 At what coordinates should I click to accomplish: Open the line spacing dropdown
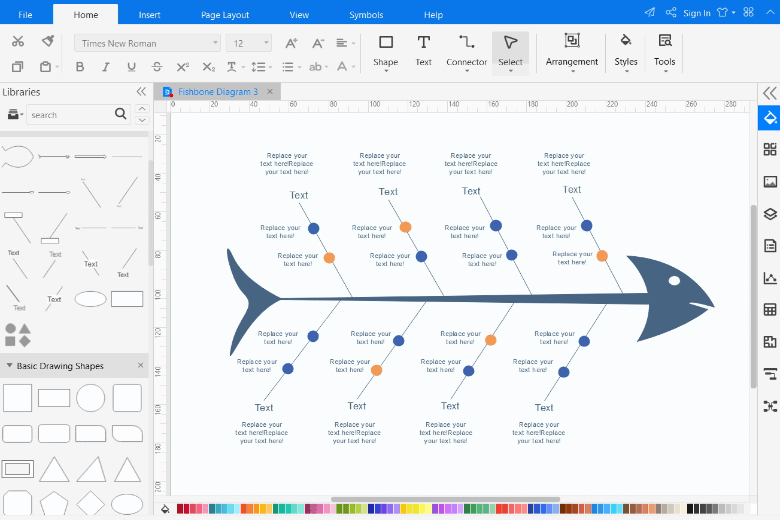pos(261,67)
